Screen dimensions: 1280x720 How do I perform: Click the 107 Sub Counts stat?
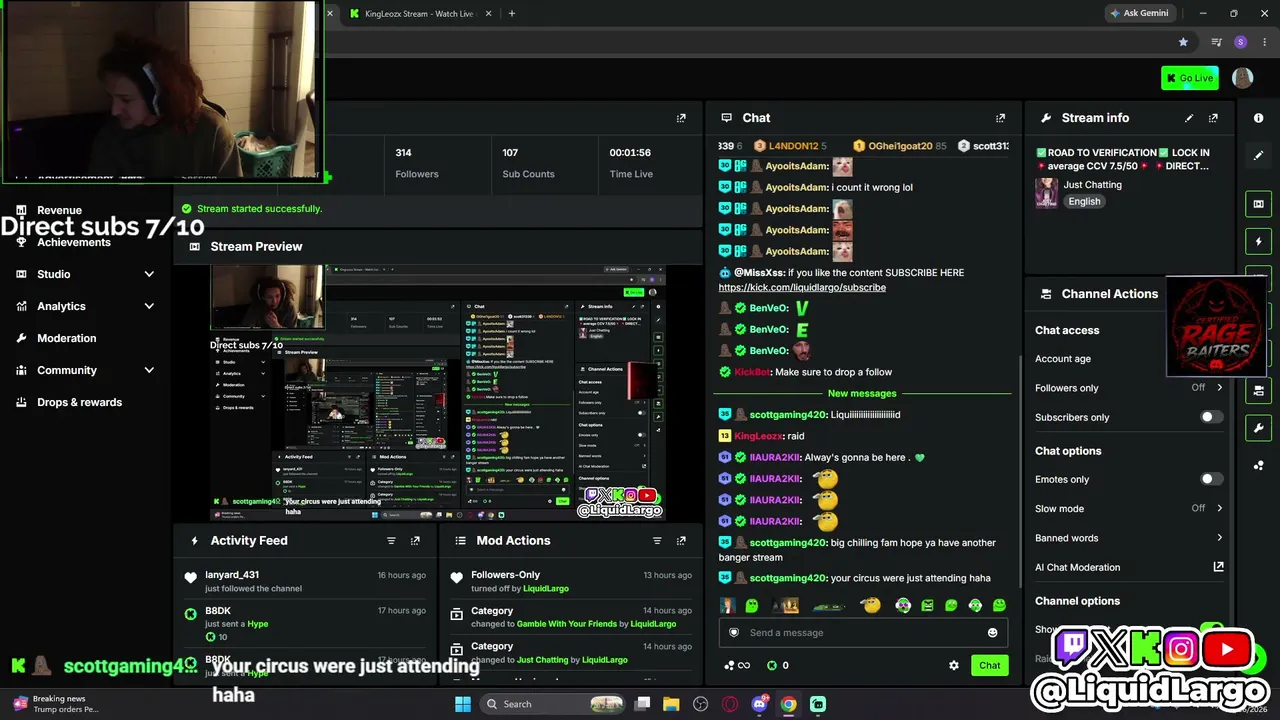pos(528,163)
